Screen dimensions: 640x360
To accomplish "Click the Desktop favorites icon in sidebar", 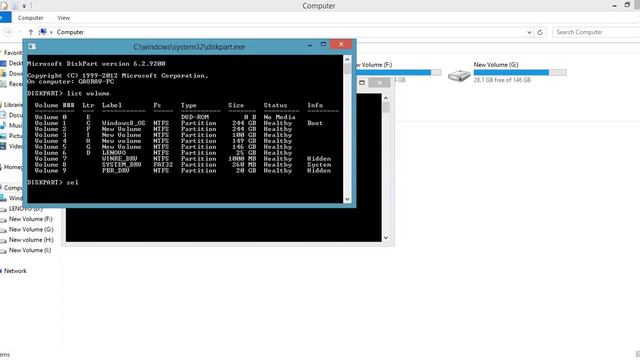I will (x=3, y=63).
